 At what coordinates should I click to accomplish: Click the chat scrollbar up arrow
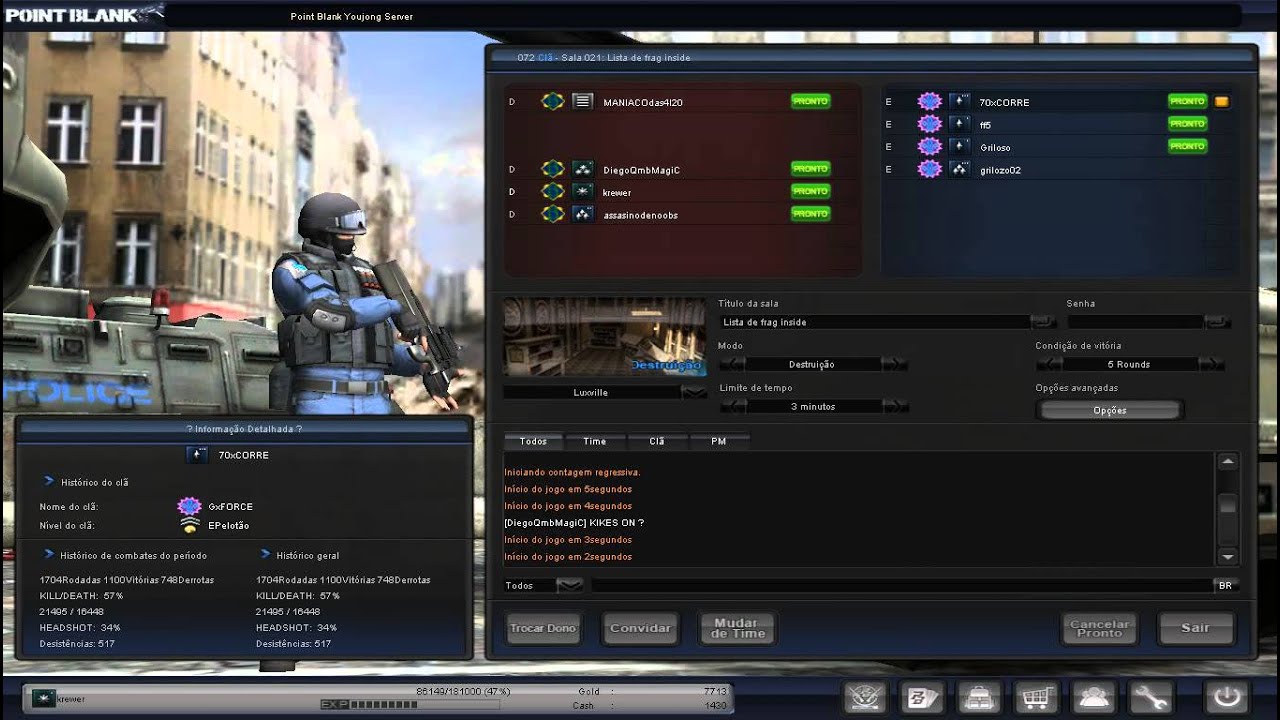(1227, 461)
